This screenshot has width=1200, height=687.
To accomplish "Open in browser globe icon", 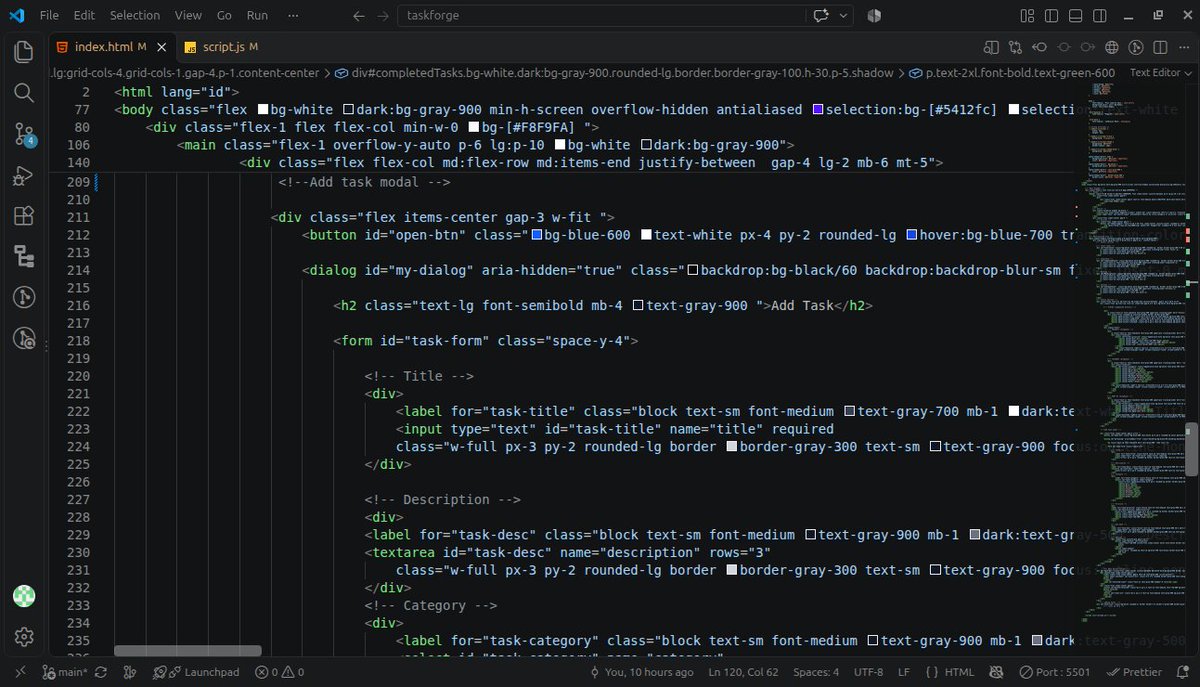I will (1112, 47).
